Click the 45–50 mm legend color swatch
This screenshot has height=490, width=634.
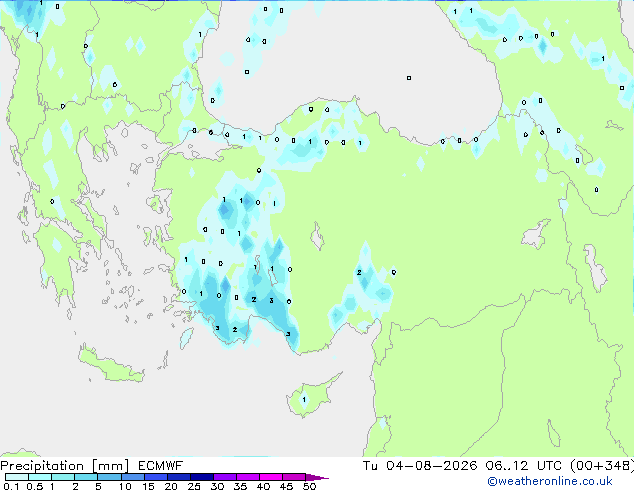(x=294, y=477)
